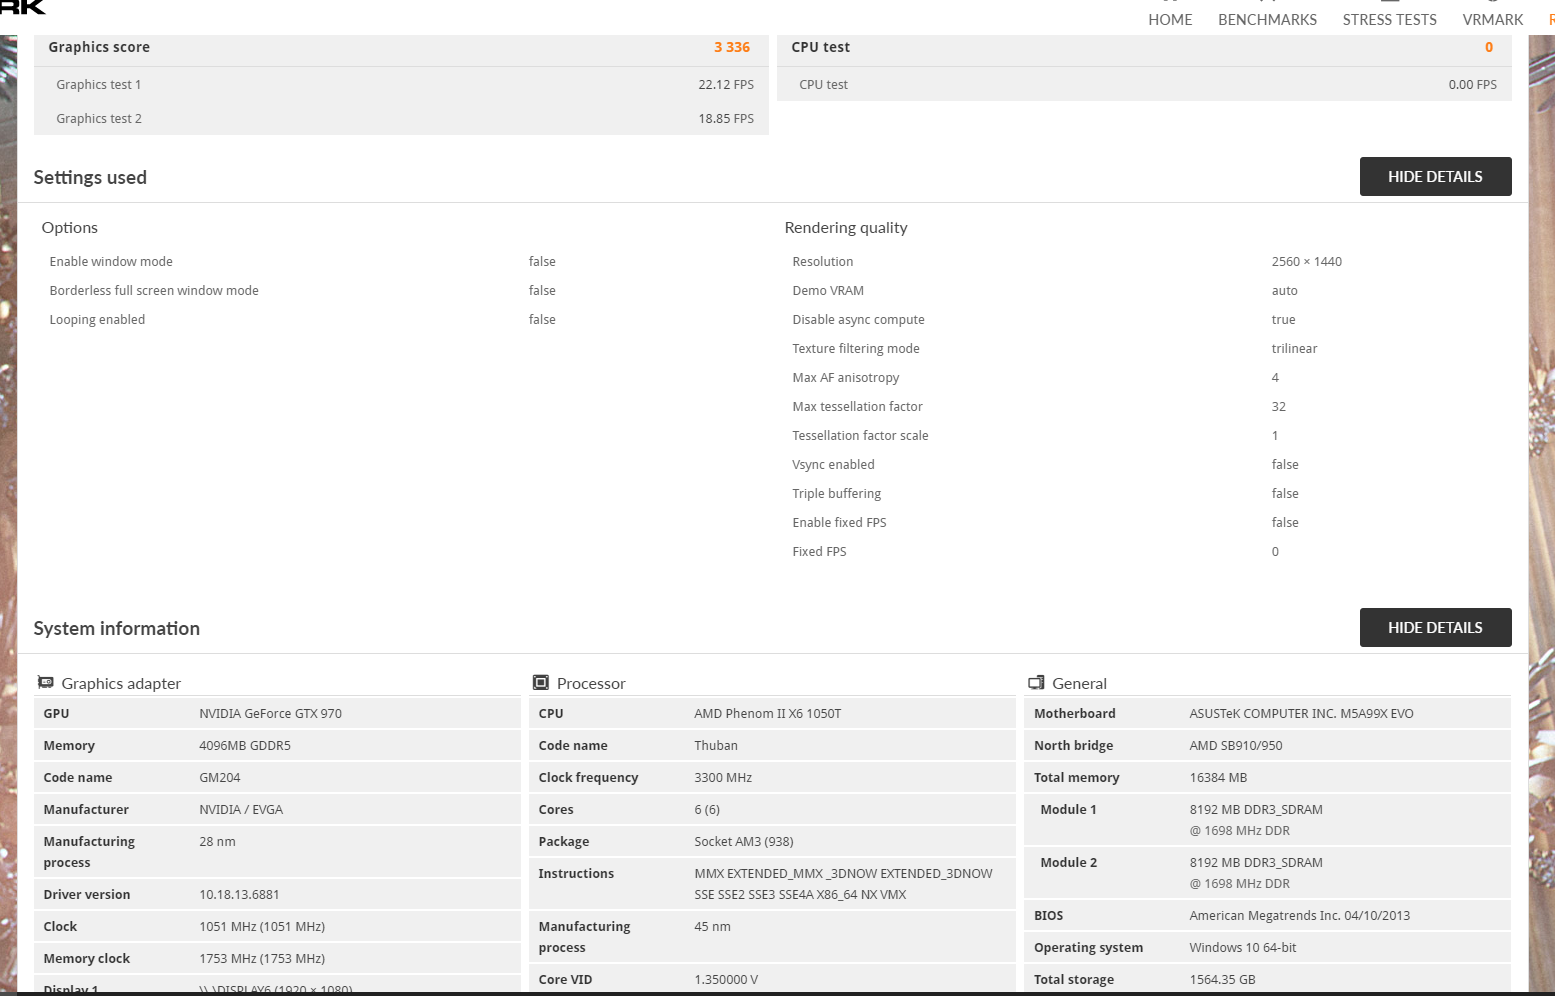Select motherboard ASUSTeK M5A99X EVO value
Viewport: 1555px width, 996px height.
[x=1301, y=714]
